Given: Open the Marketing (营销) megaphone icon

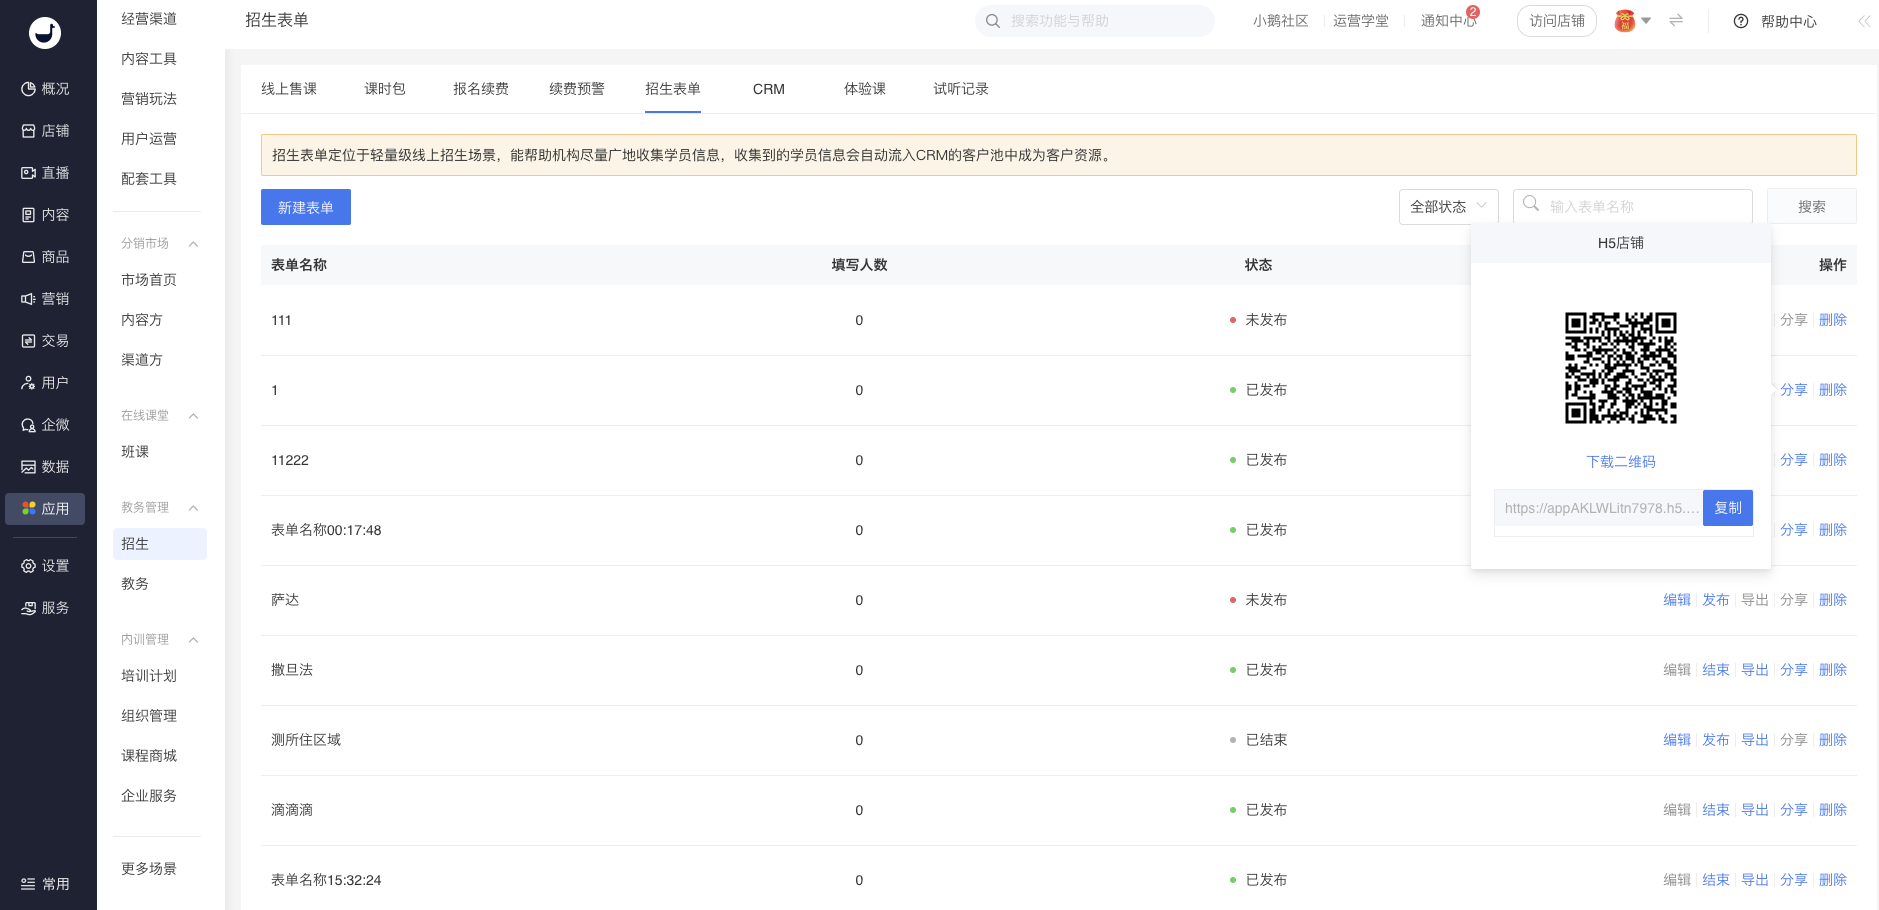Looking at the screenshot, I should click(29, 299).
